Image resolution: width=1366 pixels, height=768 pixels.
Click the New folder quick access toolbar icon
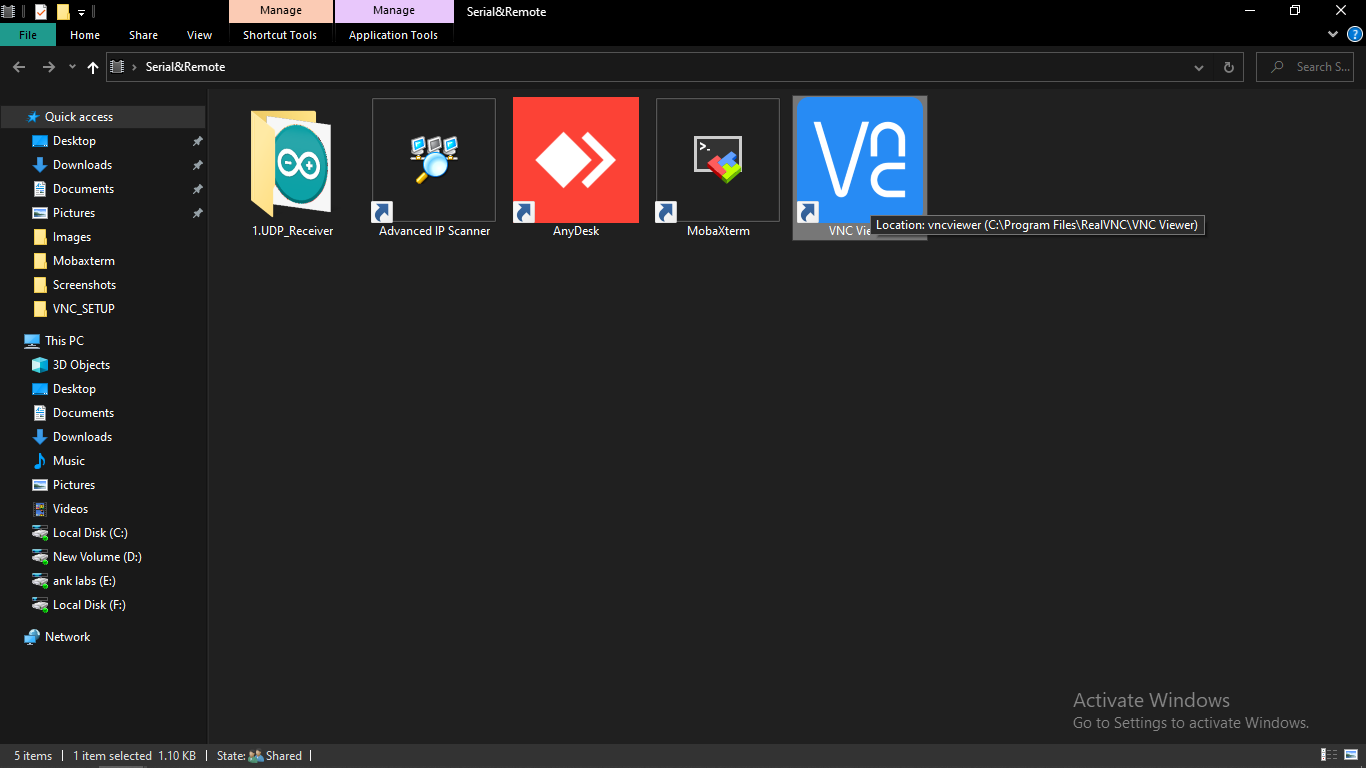coord(63,12)
